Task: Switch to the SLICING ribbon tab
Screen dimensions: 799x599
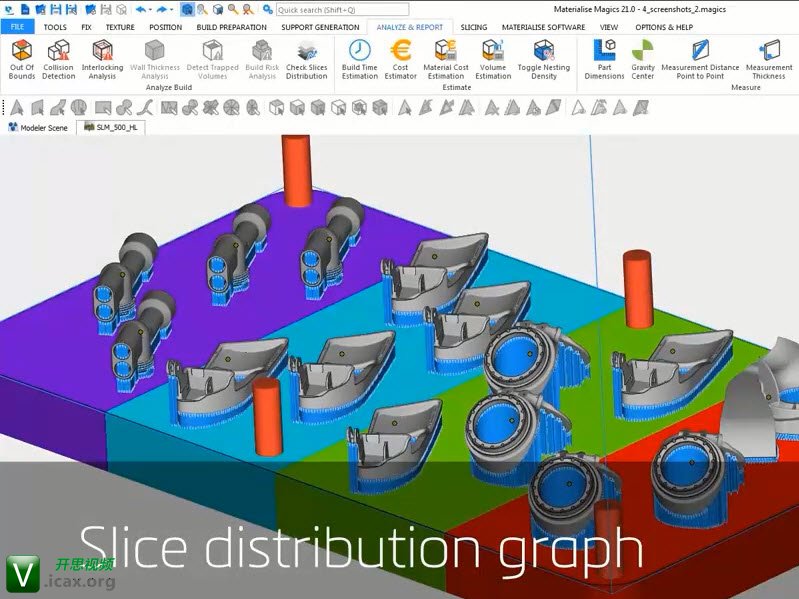Action: pos(473,27)
